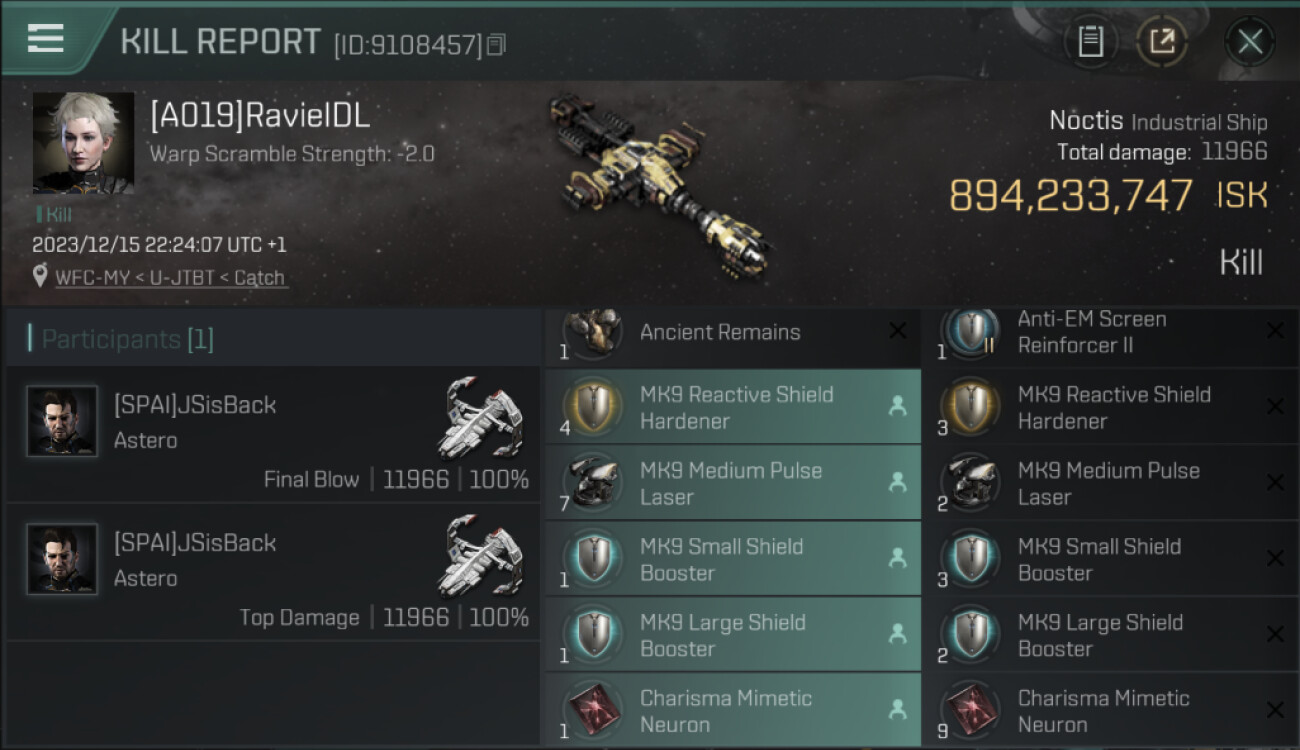Copy the kill report ID
The height and width of the screenshot is (750, 1300).
497,45
